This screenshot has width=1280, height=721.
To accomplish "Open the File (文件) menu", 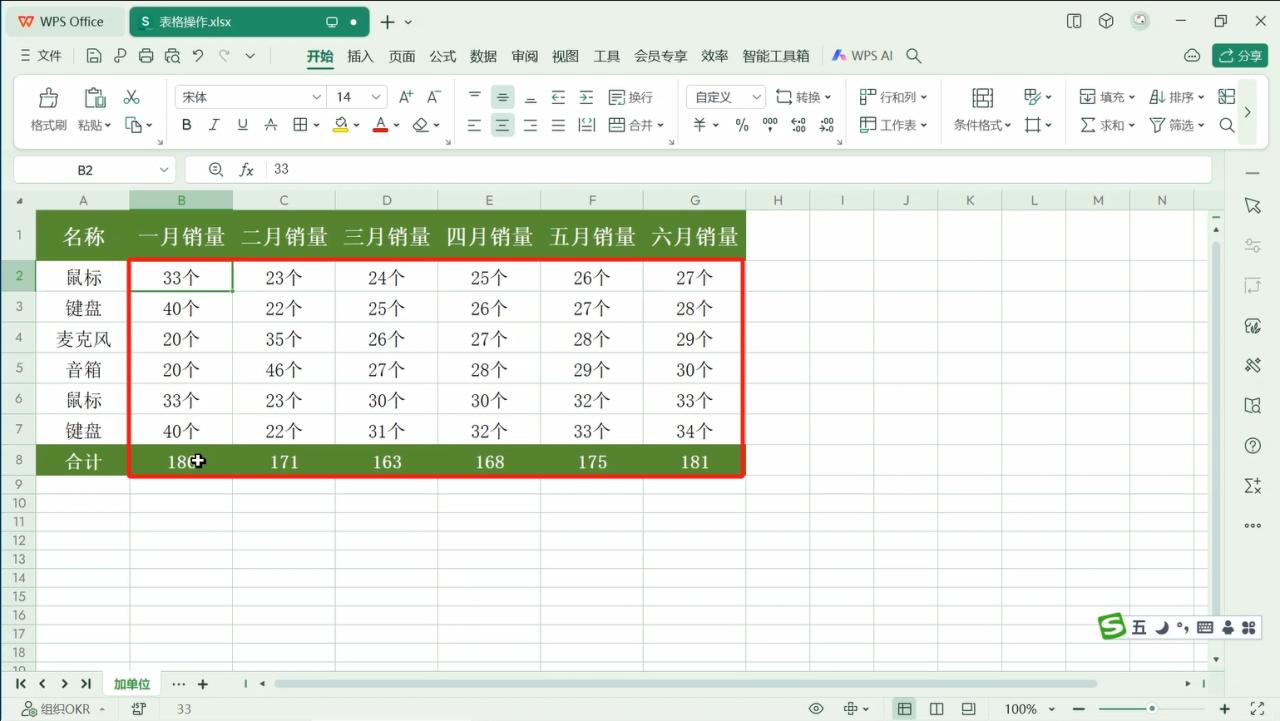I will point(41,56).
